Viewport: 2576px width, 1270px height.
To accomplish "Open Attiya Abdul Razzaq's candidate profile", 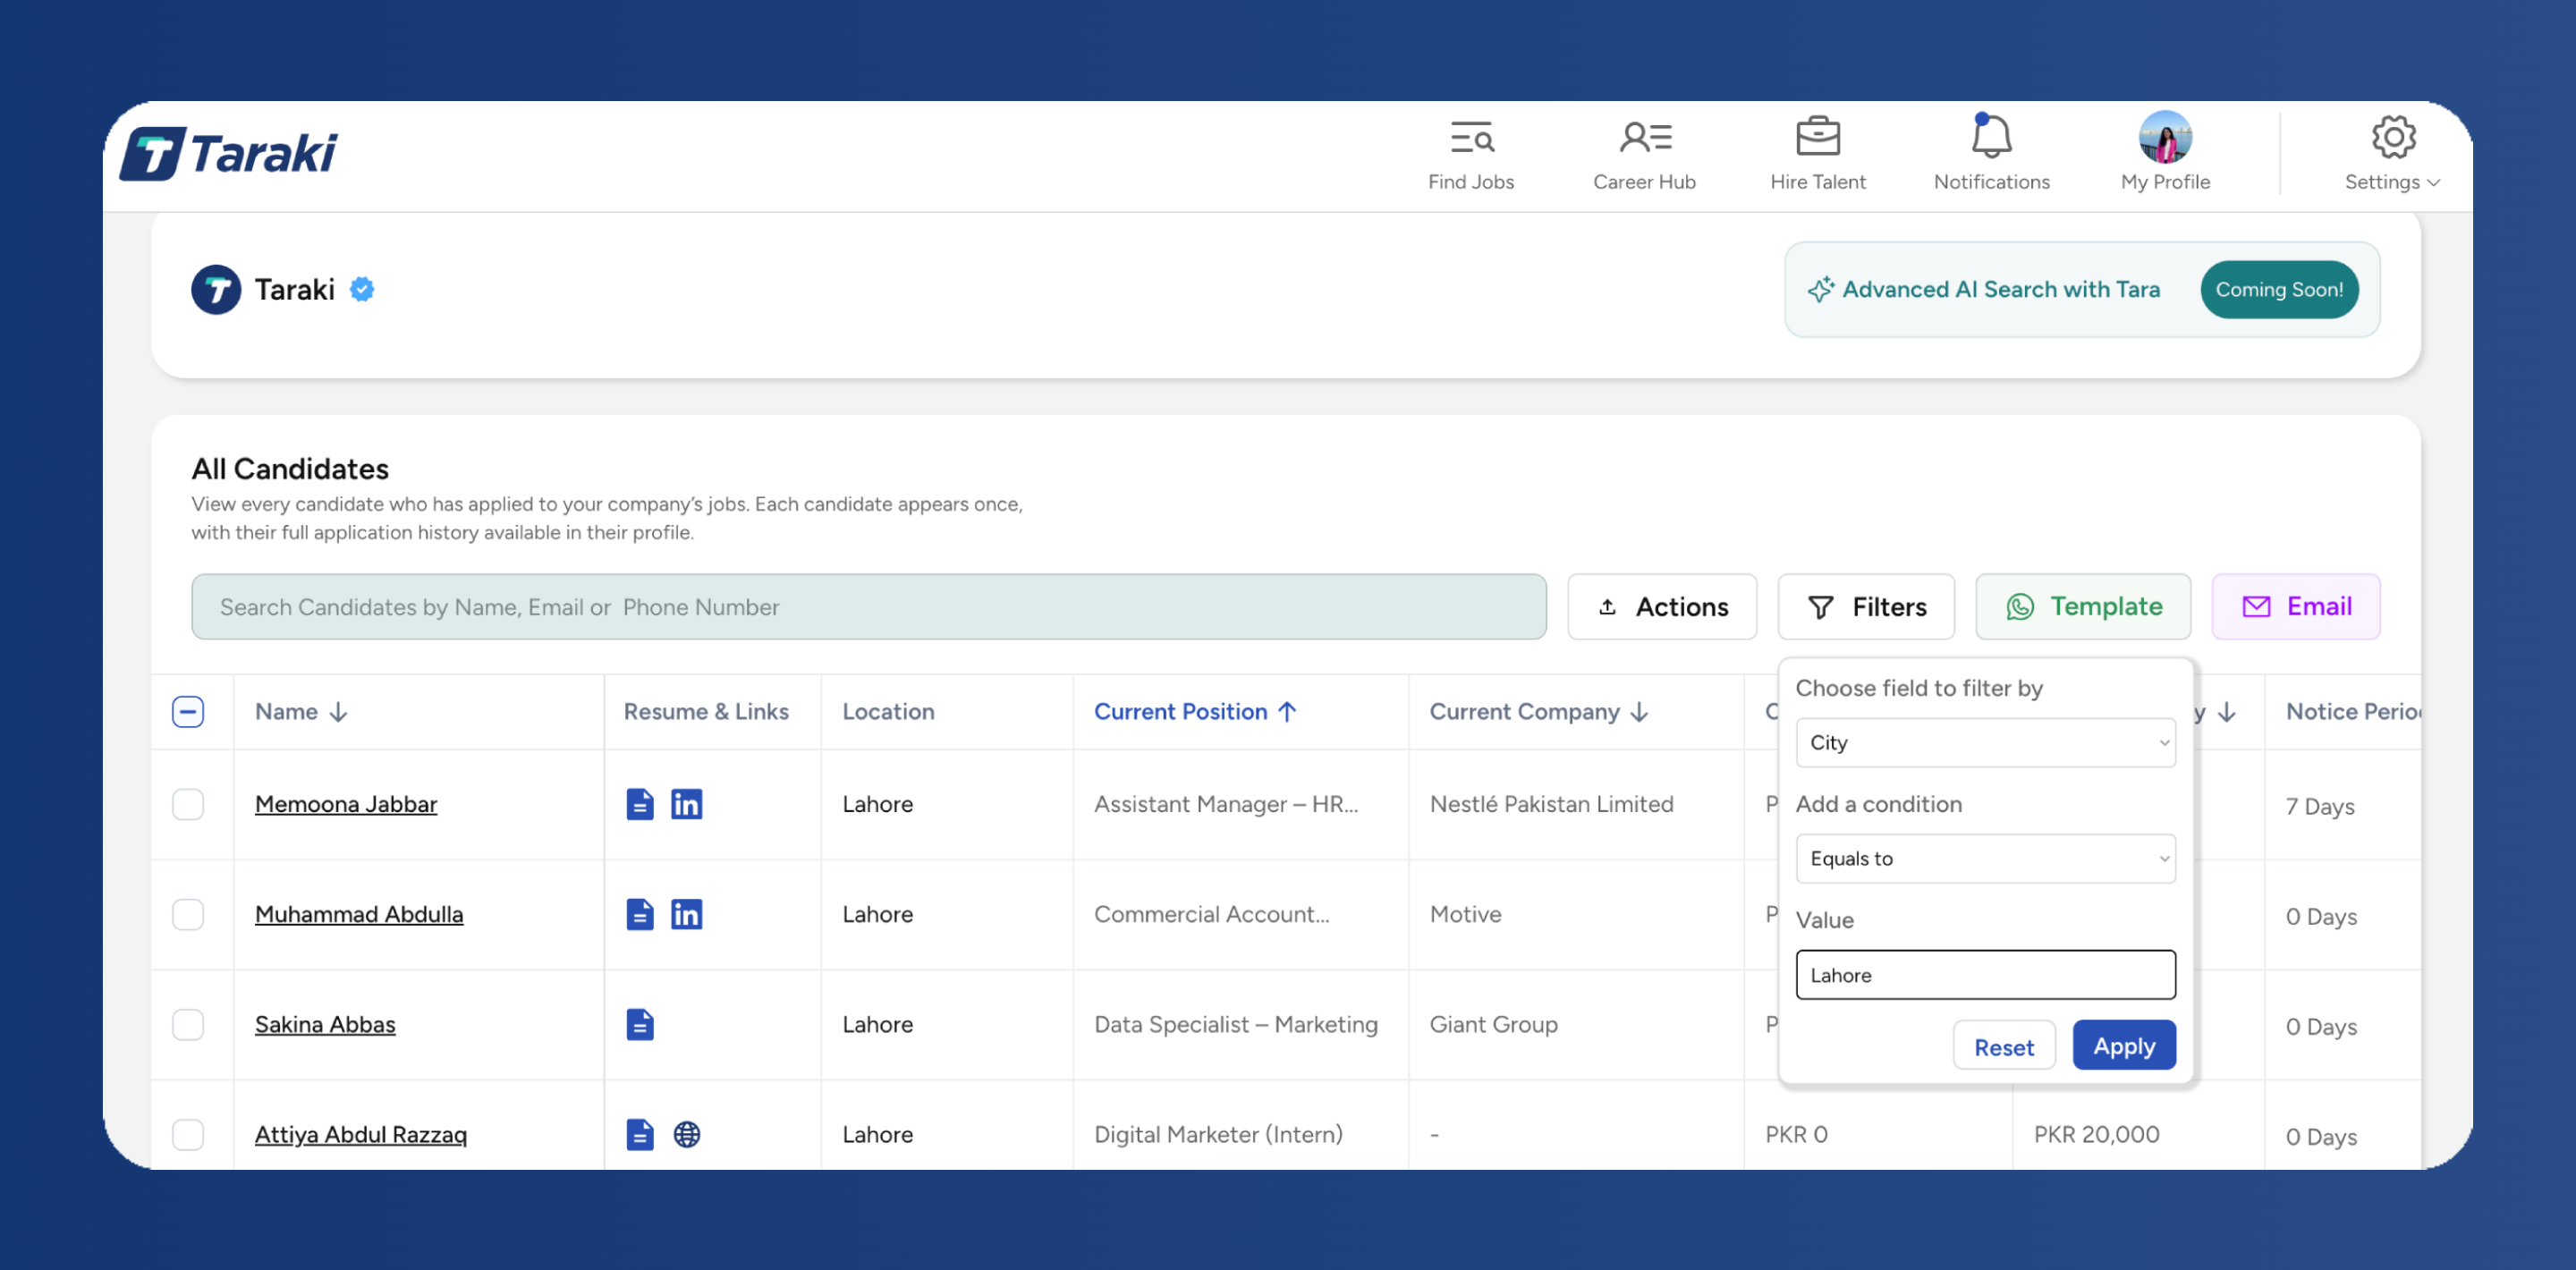I will pos(361,1134).
